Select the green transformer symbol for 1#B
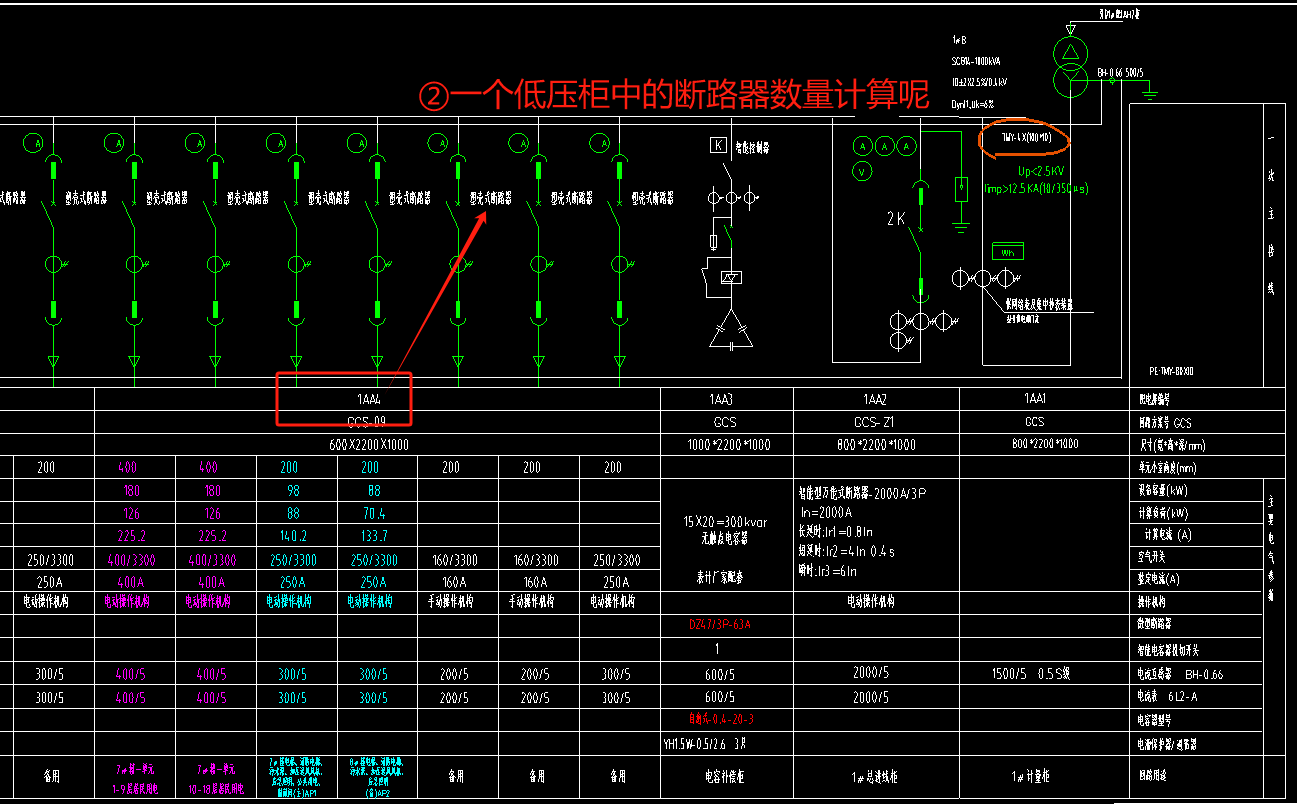 [x=1070, y=67]
